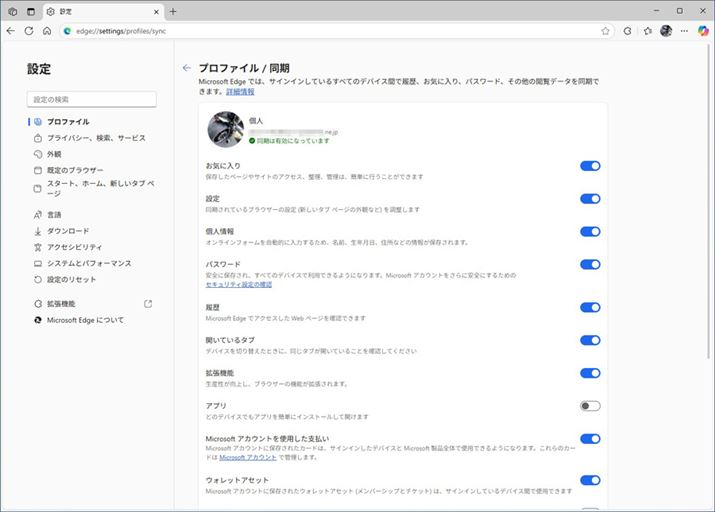This screenshot has width=715, height=512.
Task: Open Copilot from the top-right toolbar icon
Action: pos(703,31)
